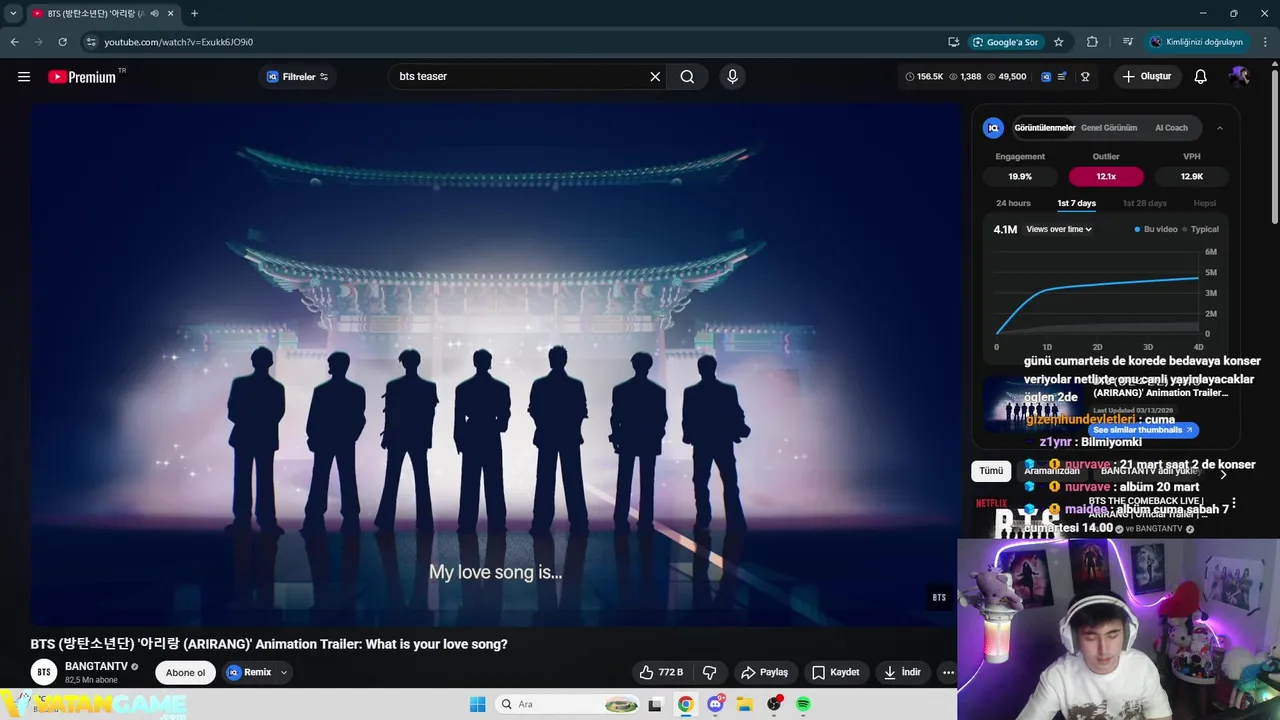This screenshot has height=720, width=1280.
Task: Expand the Remix dropdown arrow
Action: [284, 672]
